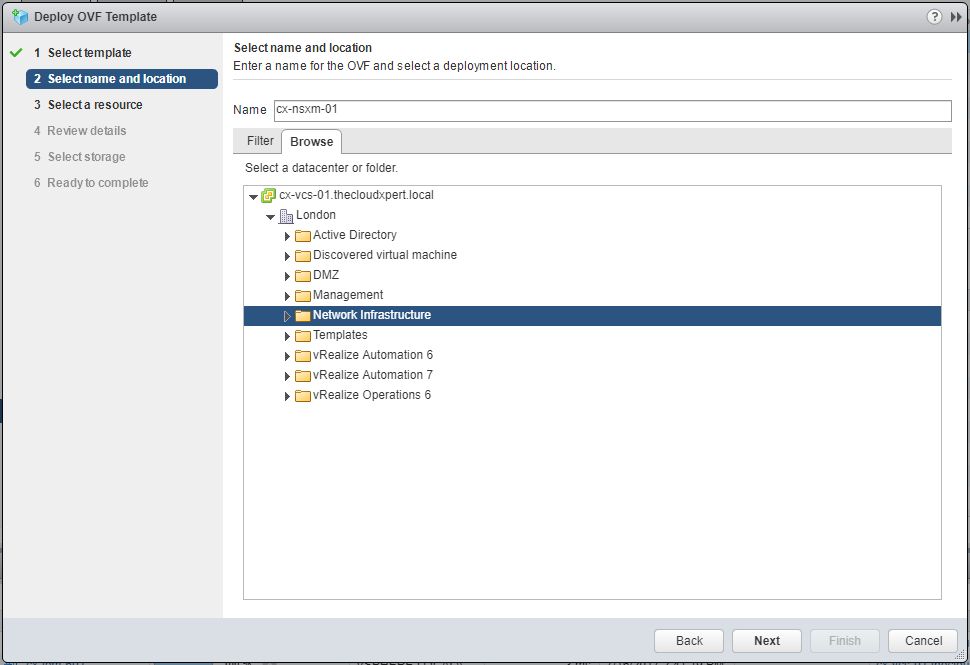Open the Browse tab
Screen dimensions: 970x665
[x=311, y=142]
